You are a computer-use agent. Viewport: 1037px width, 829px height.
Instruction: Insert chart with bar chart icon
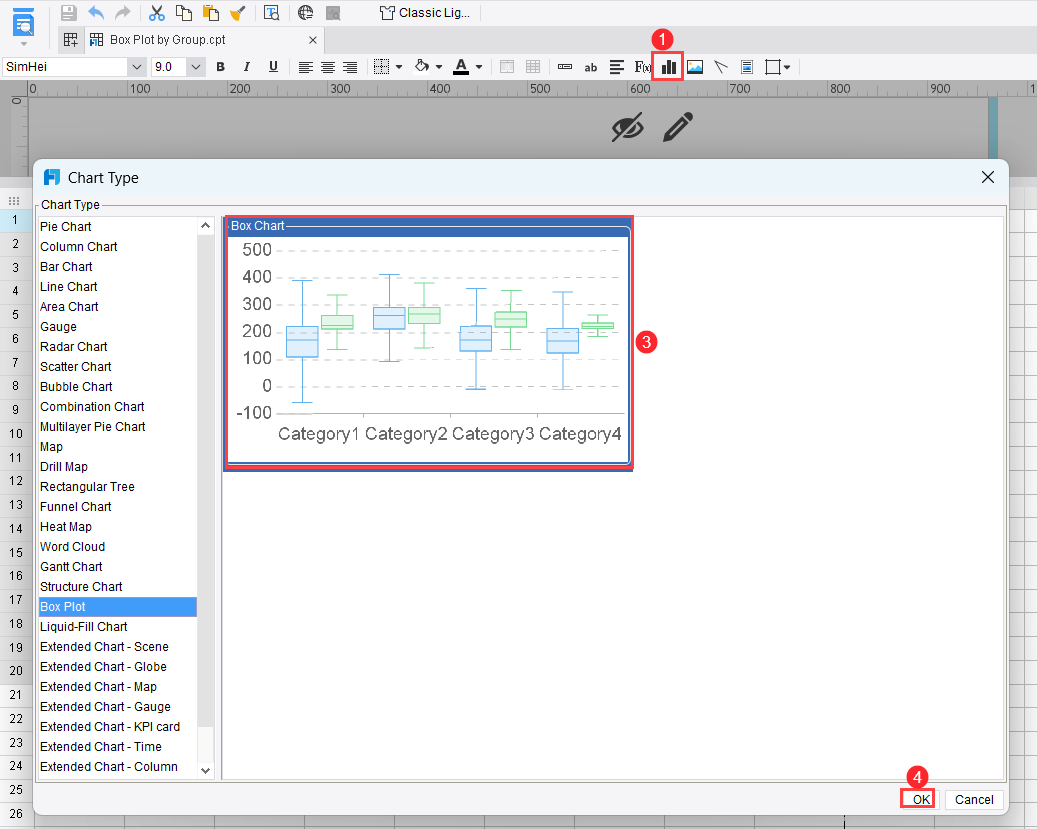(x=669, y=67)
